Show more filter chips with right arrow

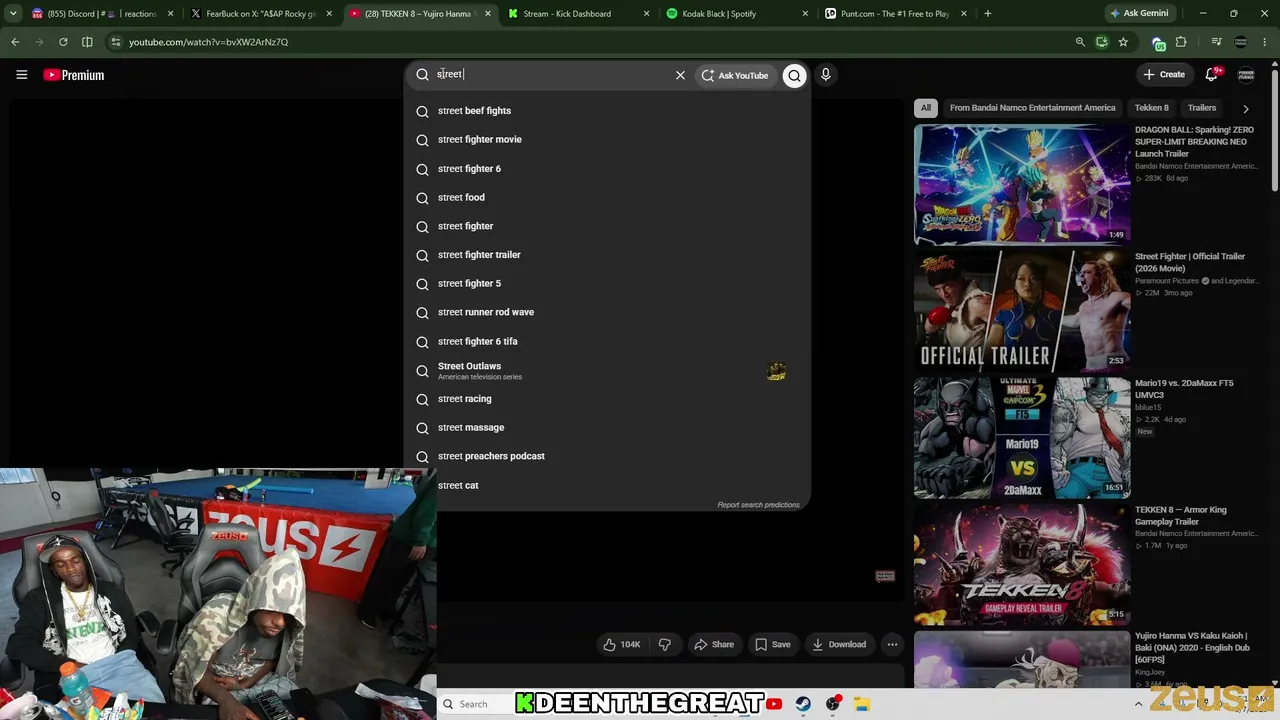(x=1245, y=108)
